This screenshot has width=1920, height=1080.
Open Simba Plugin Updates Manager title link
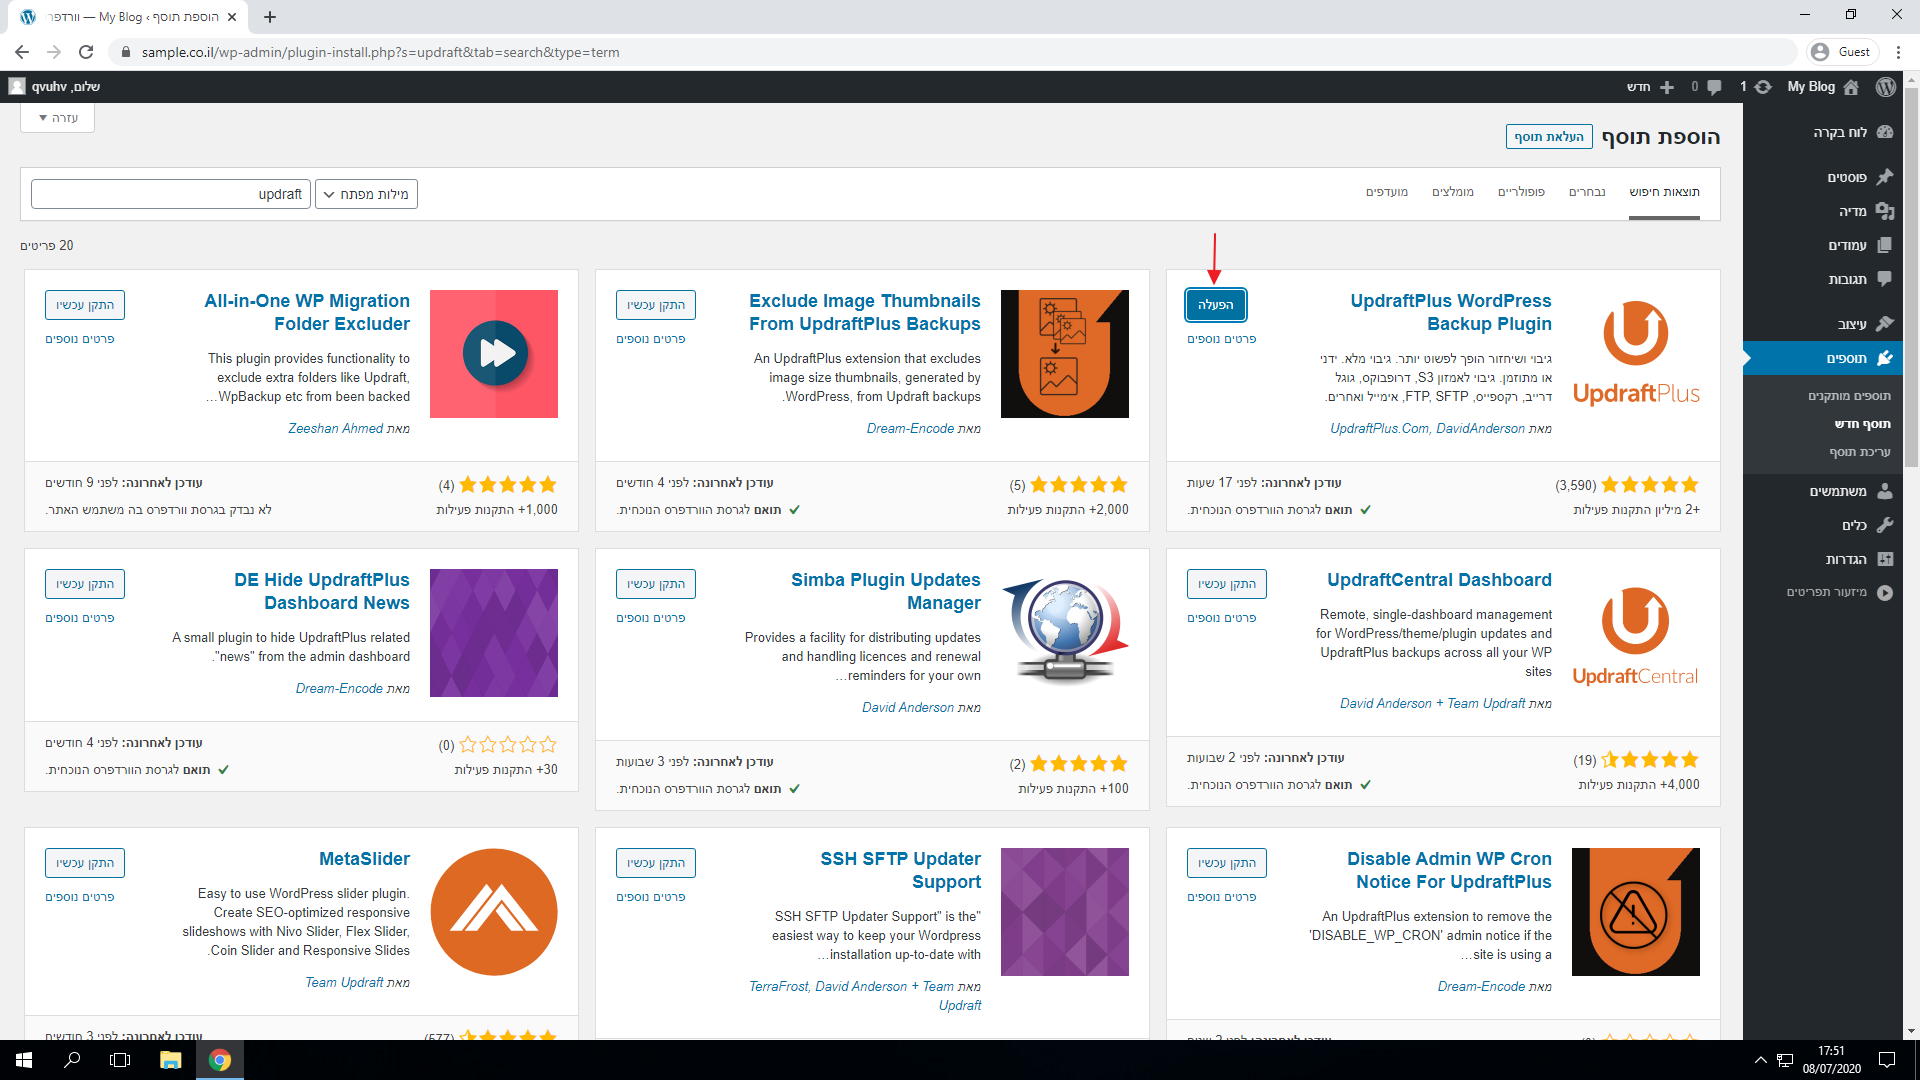(x=886, y=591)
